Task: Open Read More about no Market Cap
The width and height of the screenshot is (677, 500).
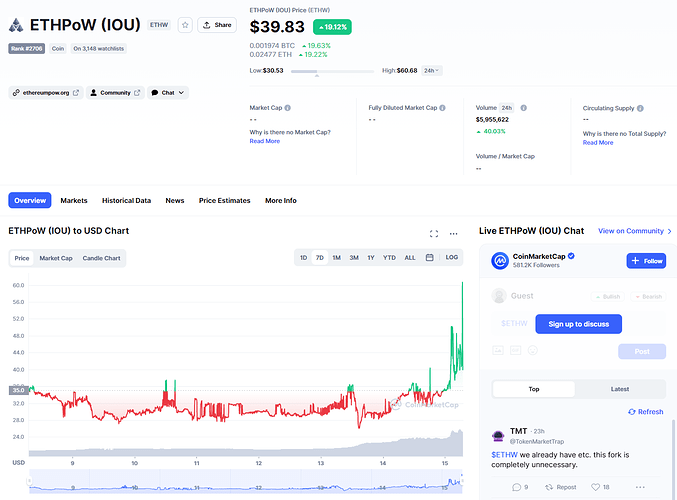Action: (265, 141)
